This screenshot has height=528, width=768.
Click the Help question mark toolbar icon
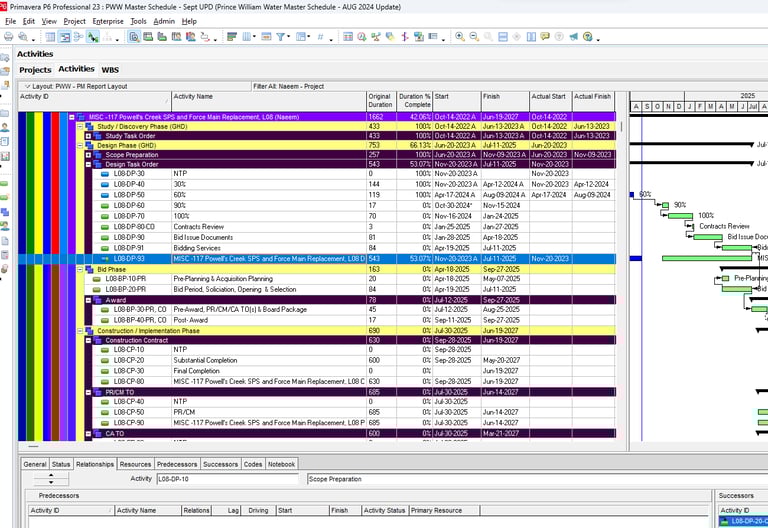click(x=588, y=37)
